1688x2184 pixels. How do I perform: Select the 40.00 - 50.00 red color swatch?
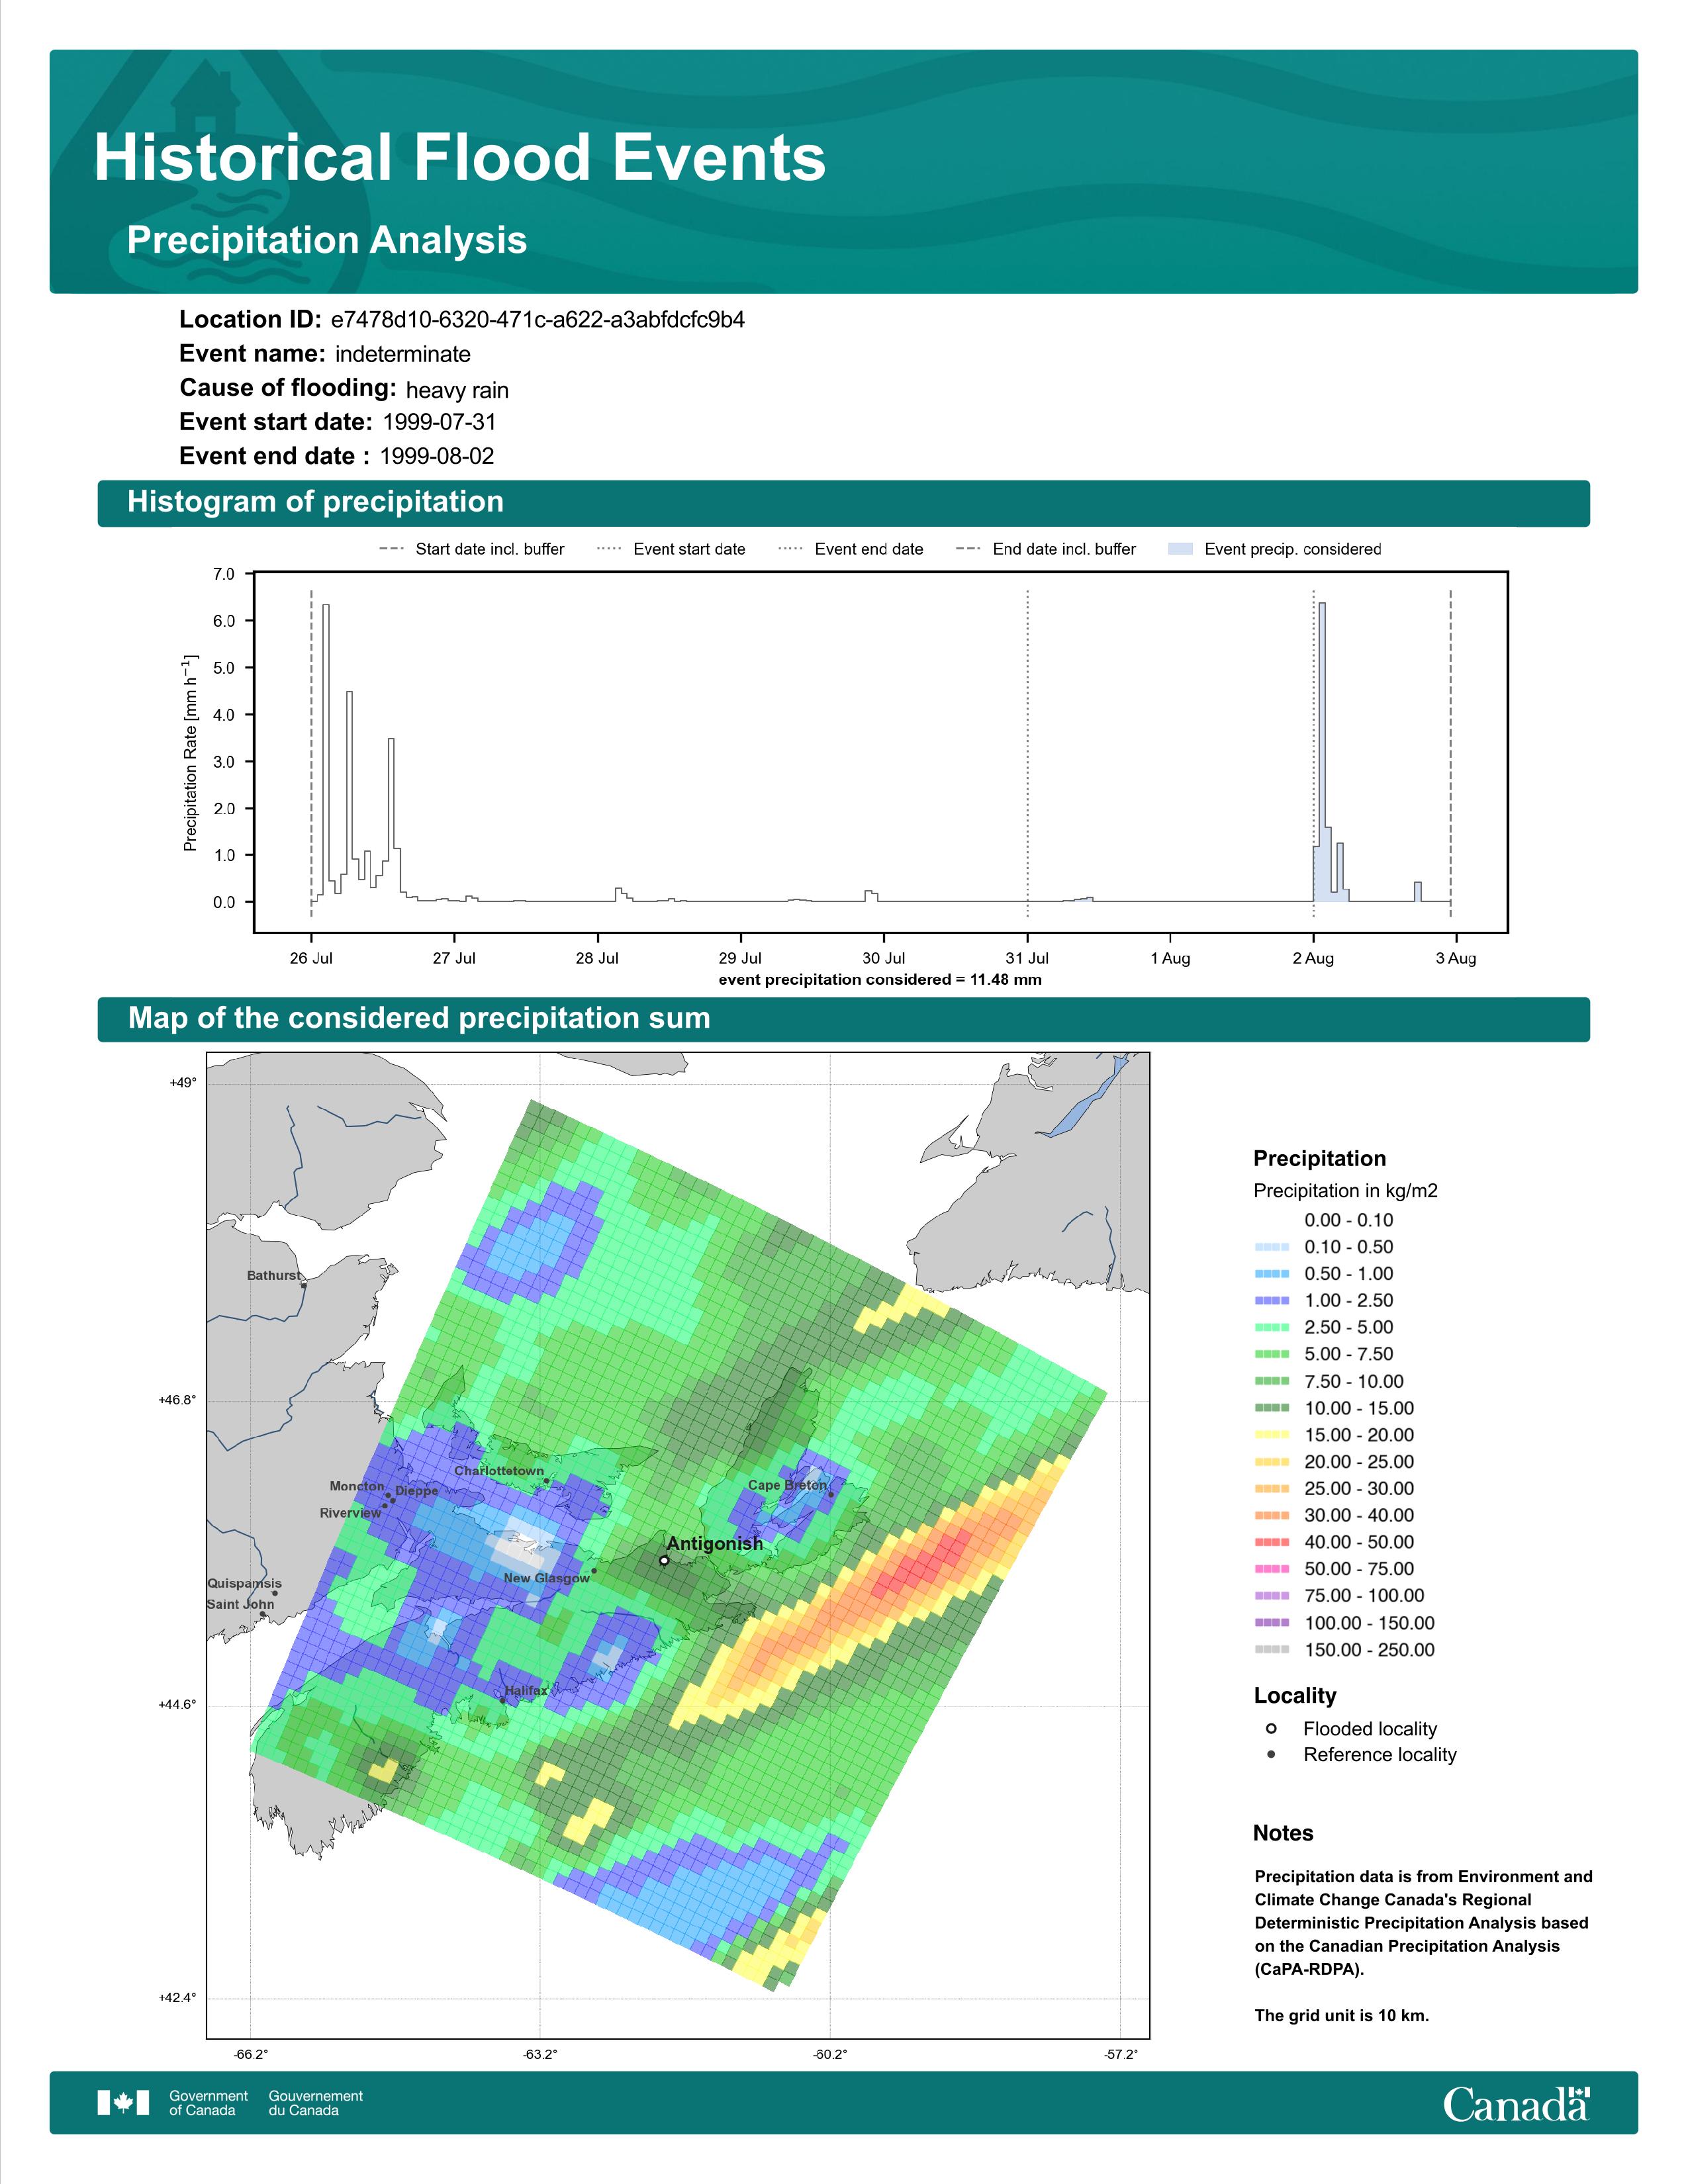click(x=1271, y=1542)
